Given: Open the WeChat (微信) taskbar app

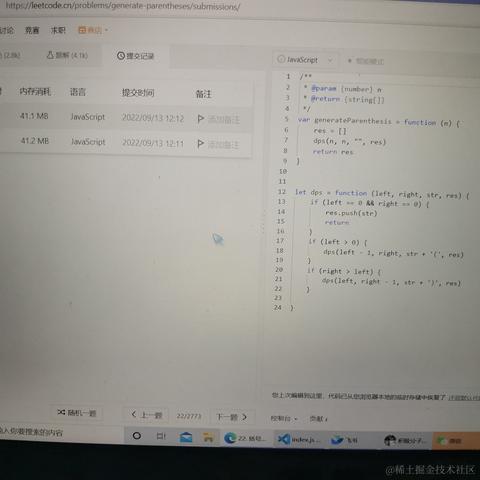Looking at the screenshot, I should point(449,441).
